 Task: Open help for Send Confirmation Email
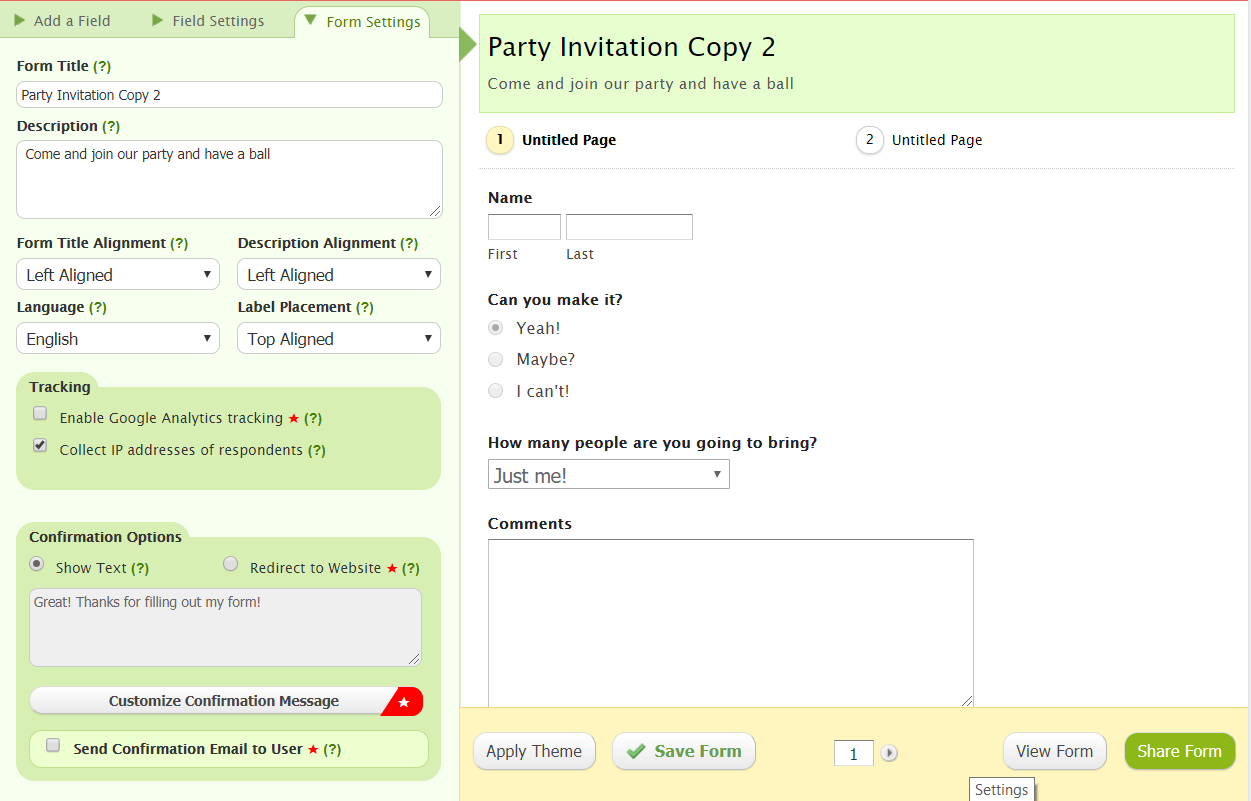[x=332, y=749]
